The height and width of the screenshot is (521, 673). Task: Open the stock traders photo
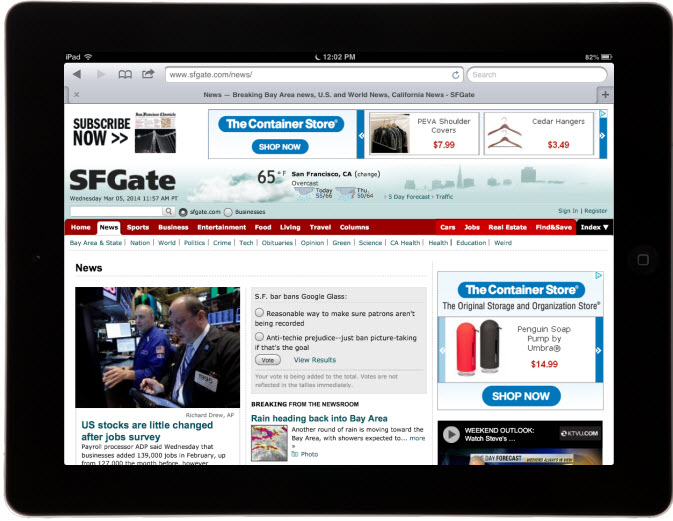click(158, 348)
